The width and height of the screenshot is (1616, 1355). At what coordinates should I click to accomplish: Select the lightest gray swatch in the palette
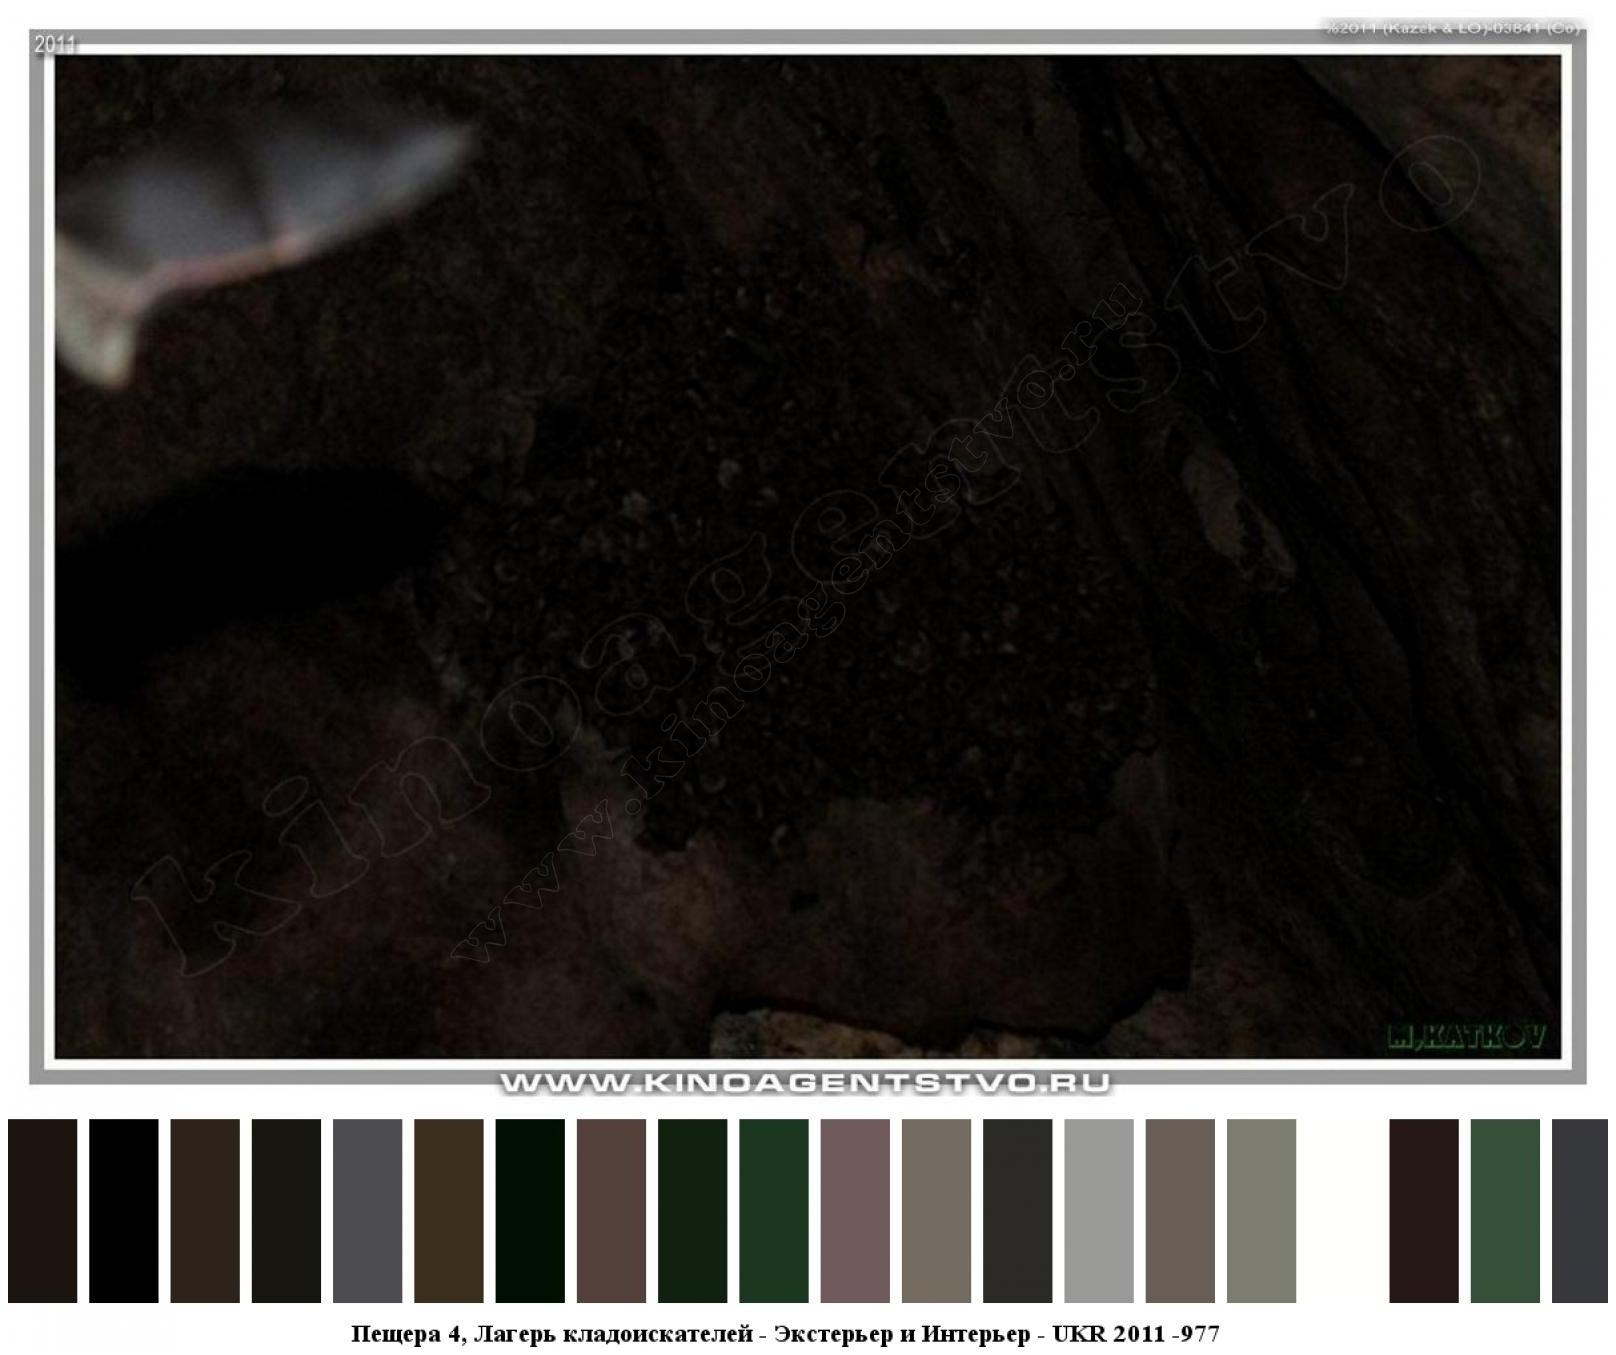(1099, 1211)
